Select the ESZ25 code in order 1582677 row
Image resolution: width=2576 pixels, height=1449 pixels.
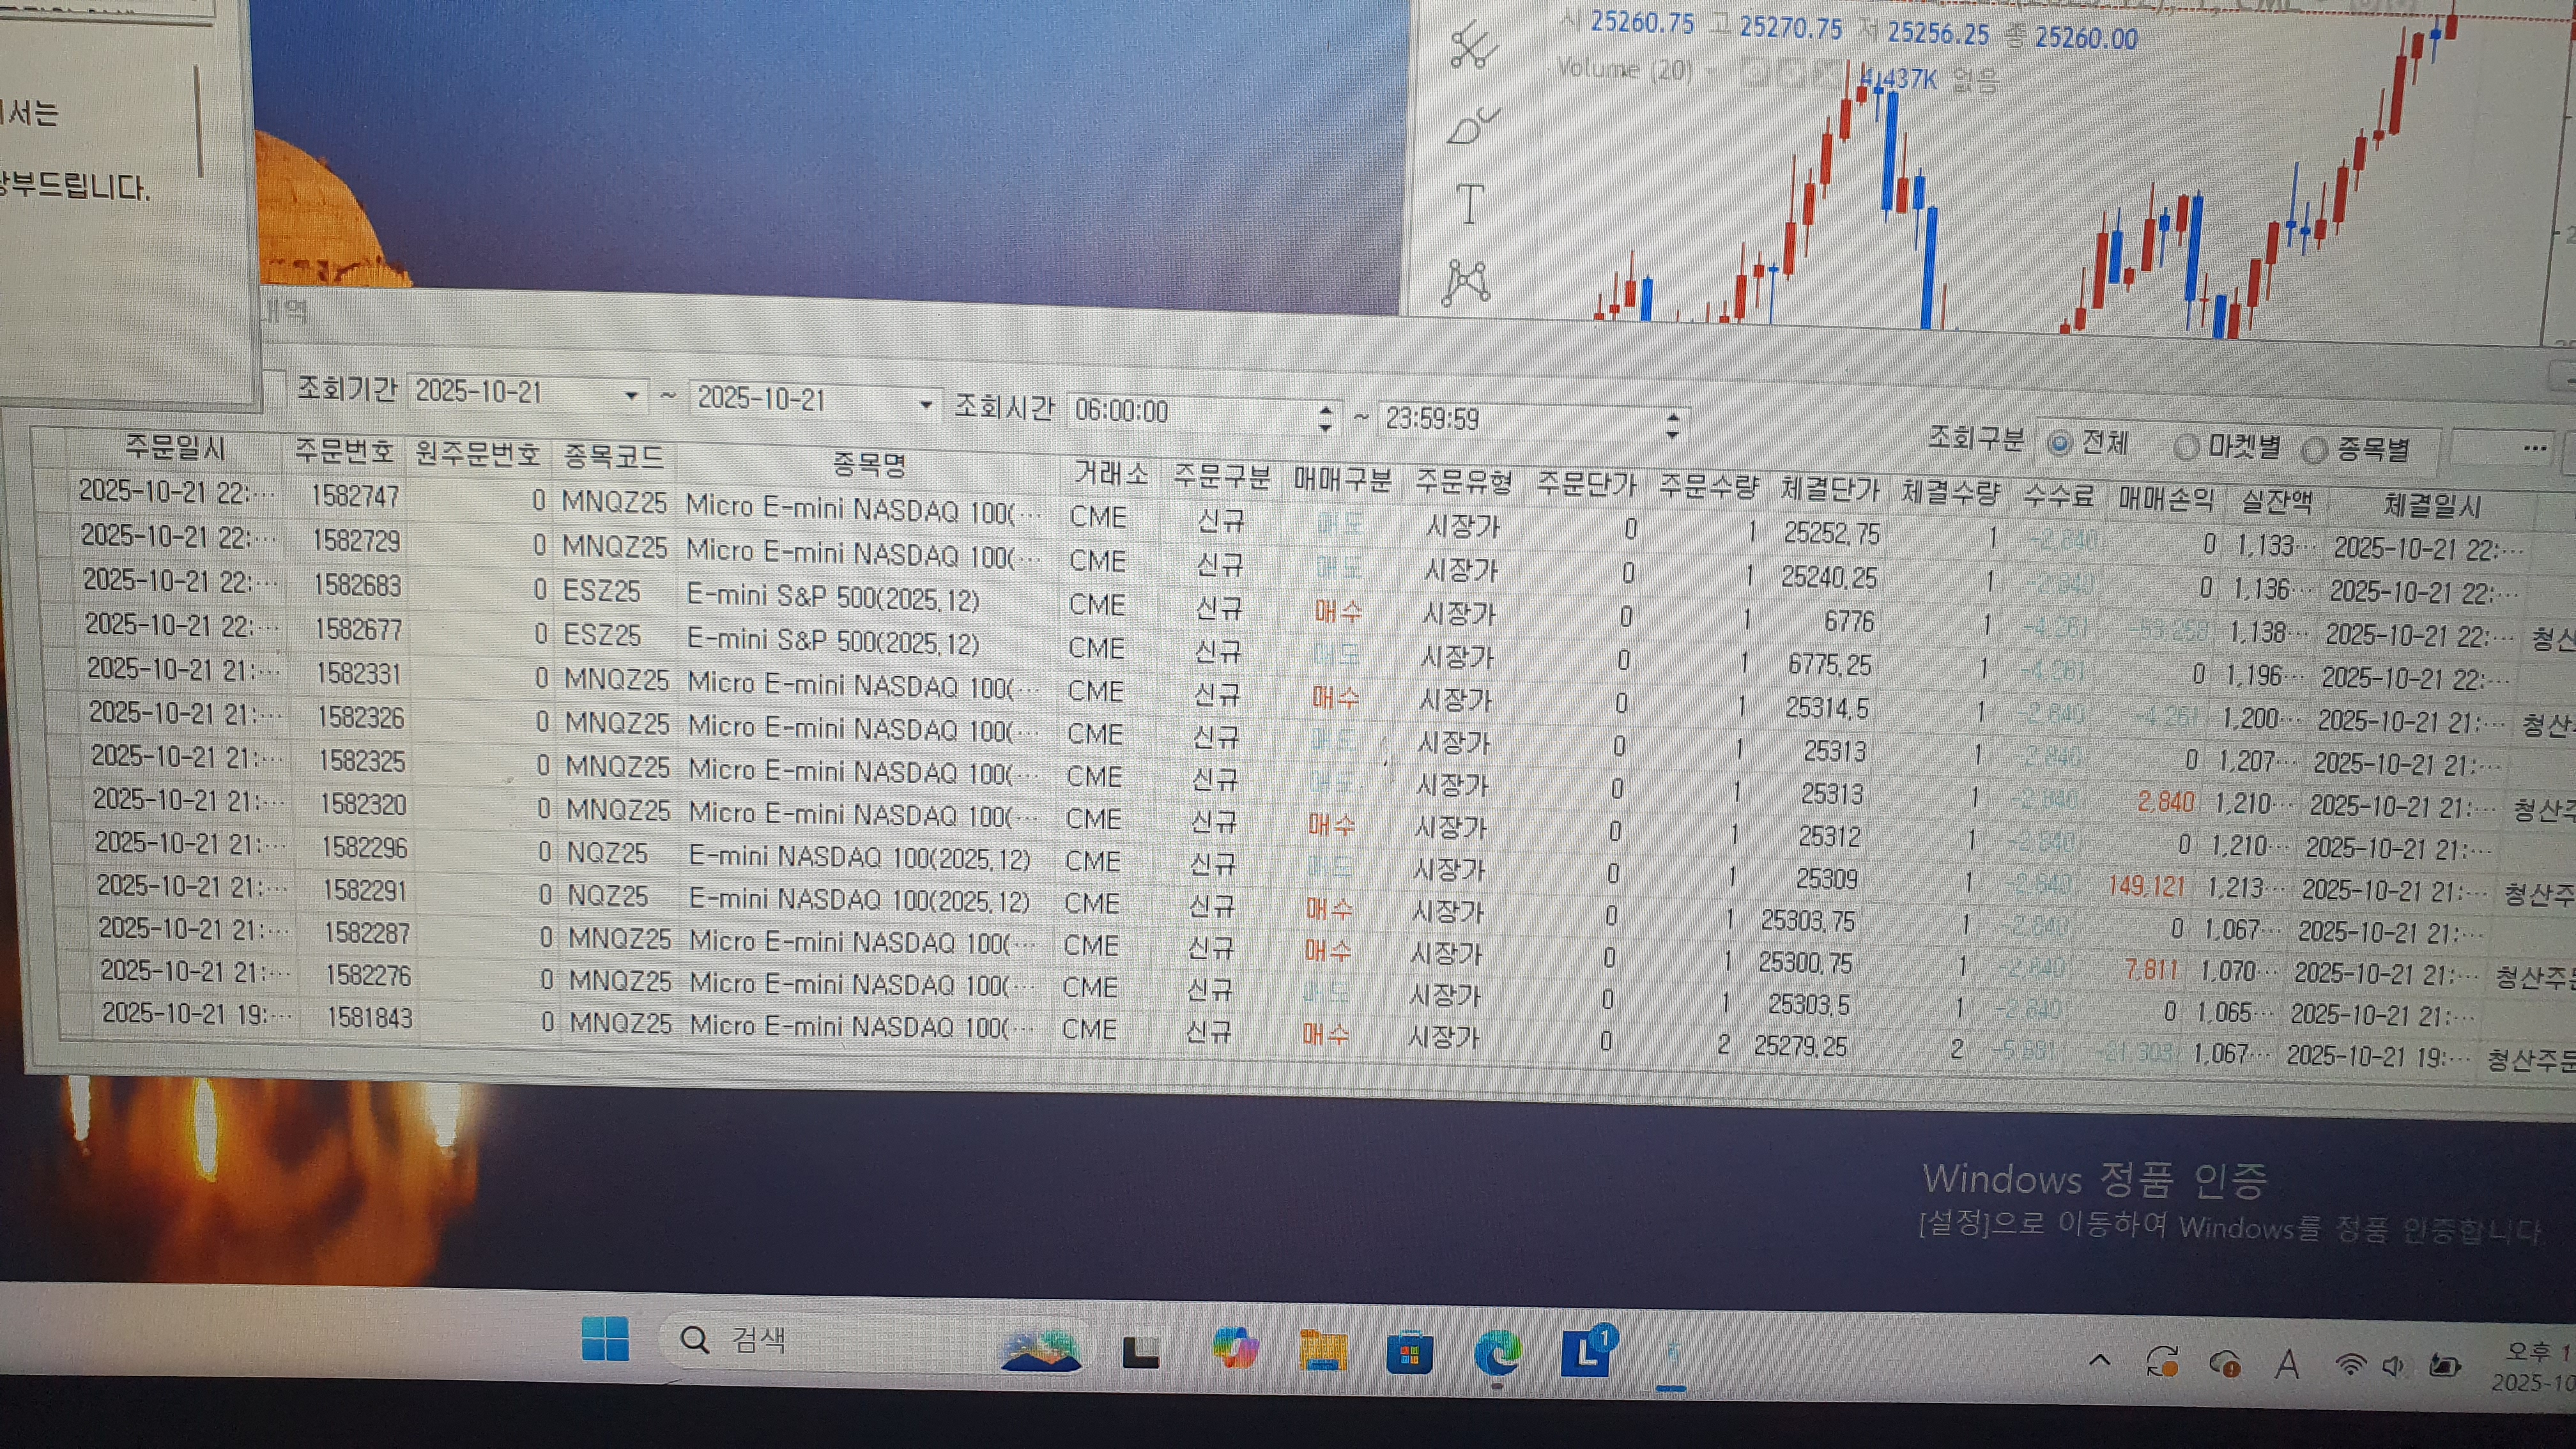click(601, 635)
